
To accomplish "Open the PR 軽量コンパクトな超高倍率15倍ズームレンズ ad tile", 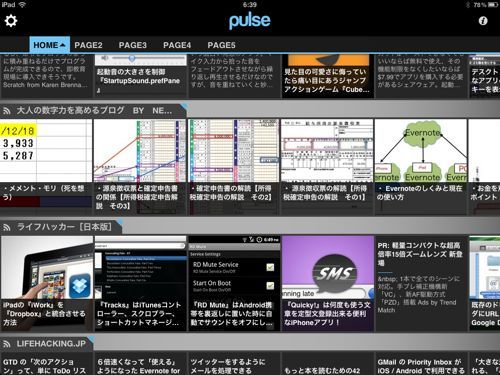I will 421,284.
